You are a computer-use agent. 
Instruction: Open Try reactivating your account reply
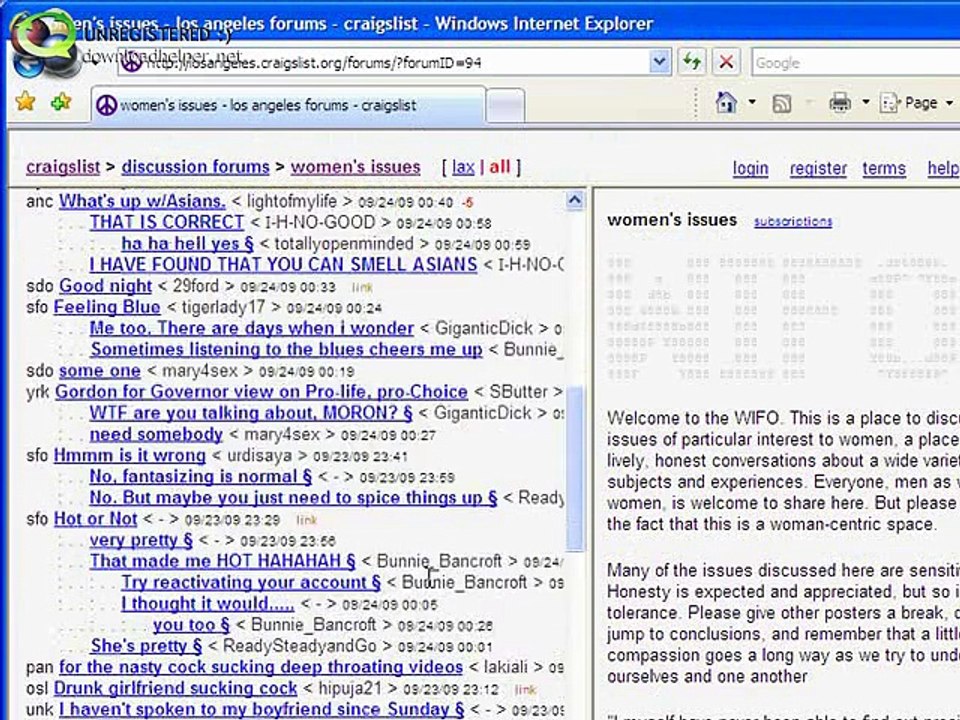tap(251, 582)
